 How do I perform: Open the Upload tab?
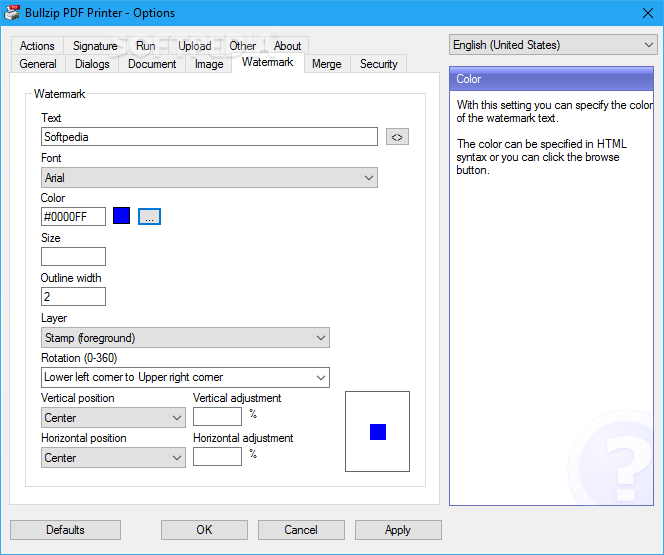(194, 46)
